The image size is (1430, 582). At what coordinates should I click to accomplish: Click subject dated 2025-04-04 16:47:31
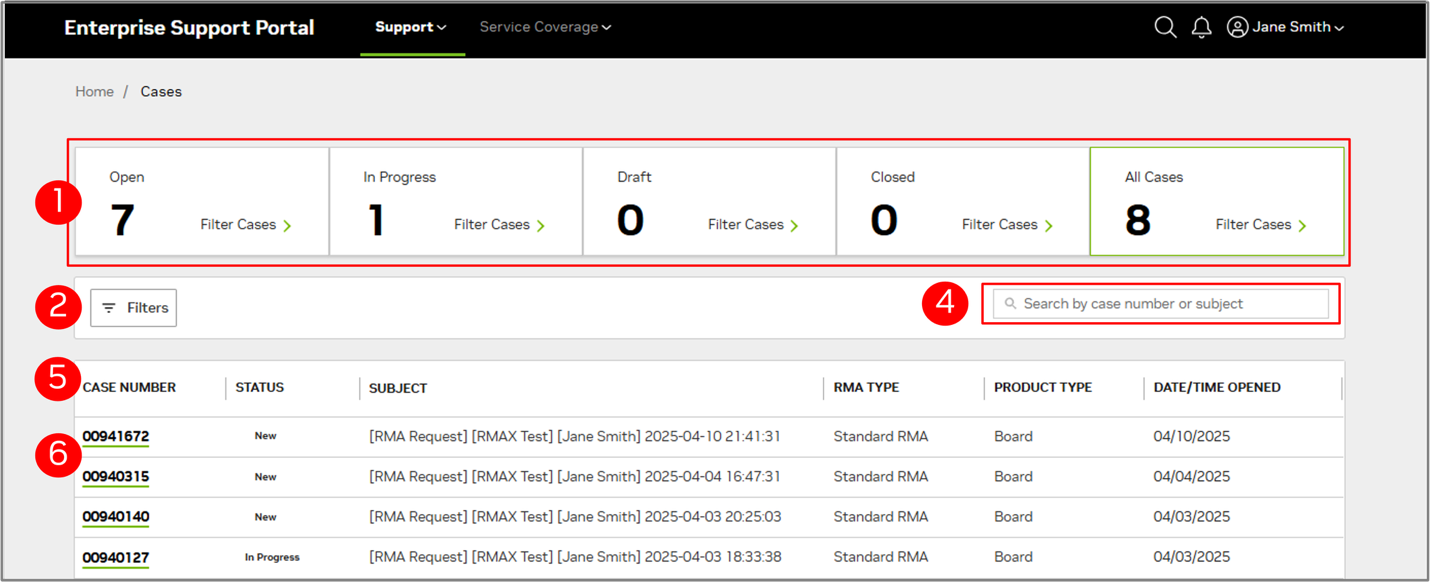click(575, 477)
